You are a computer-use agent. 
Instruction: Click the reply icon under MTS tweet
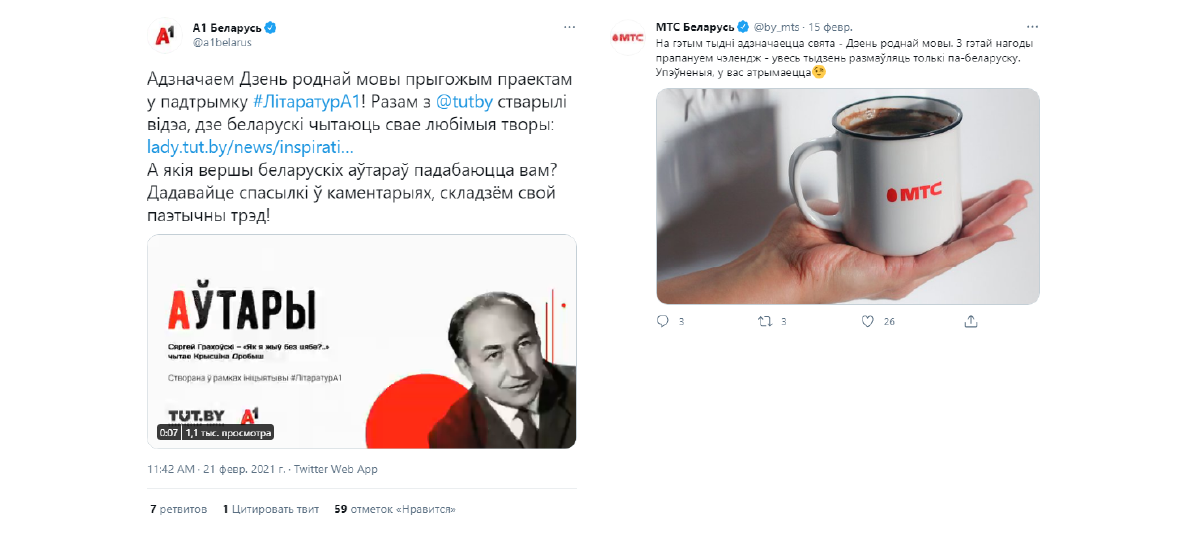(662, 321)
